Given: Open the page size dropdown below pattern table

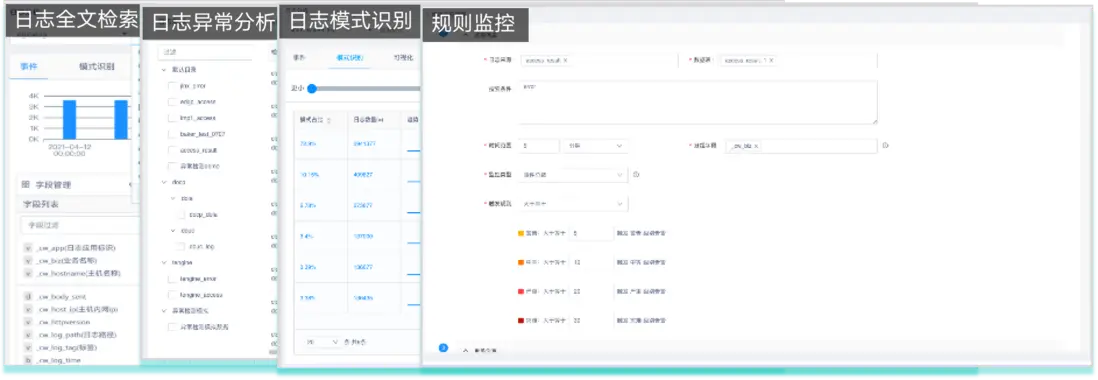Looking at the screenshot, I should point(324,342).
